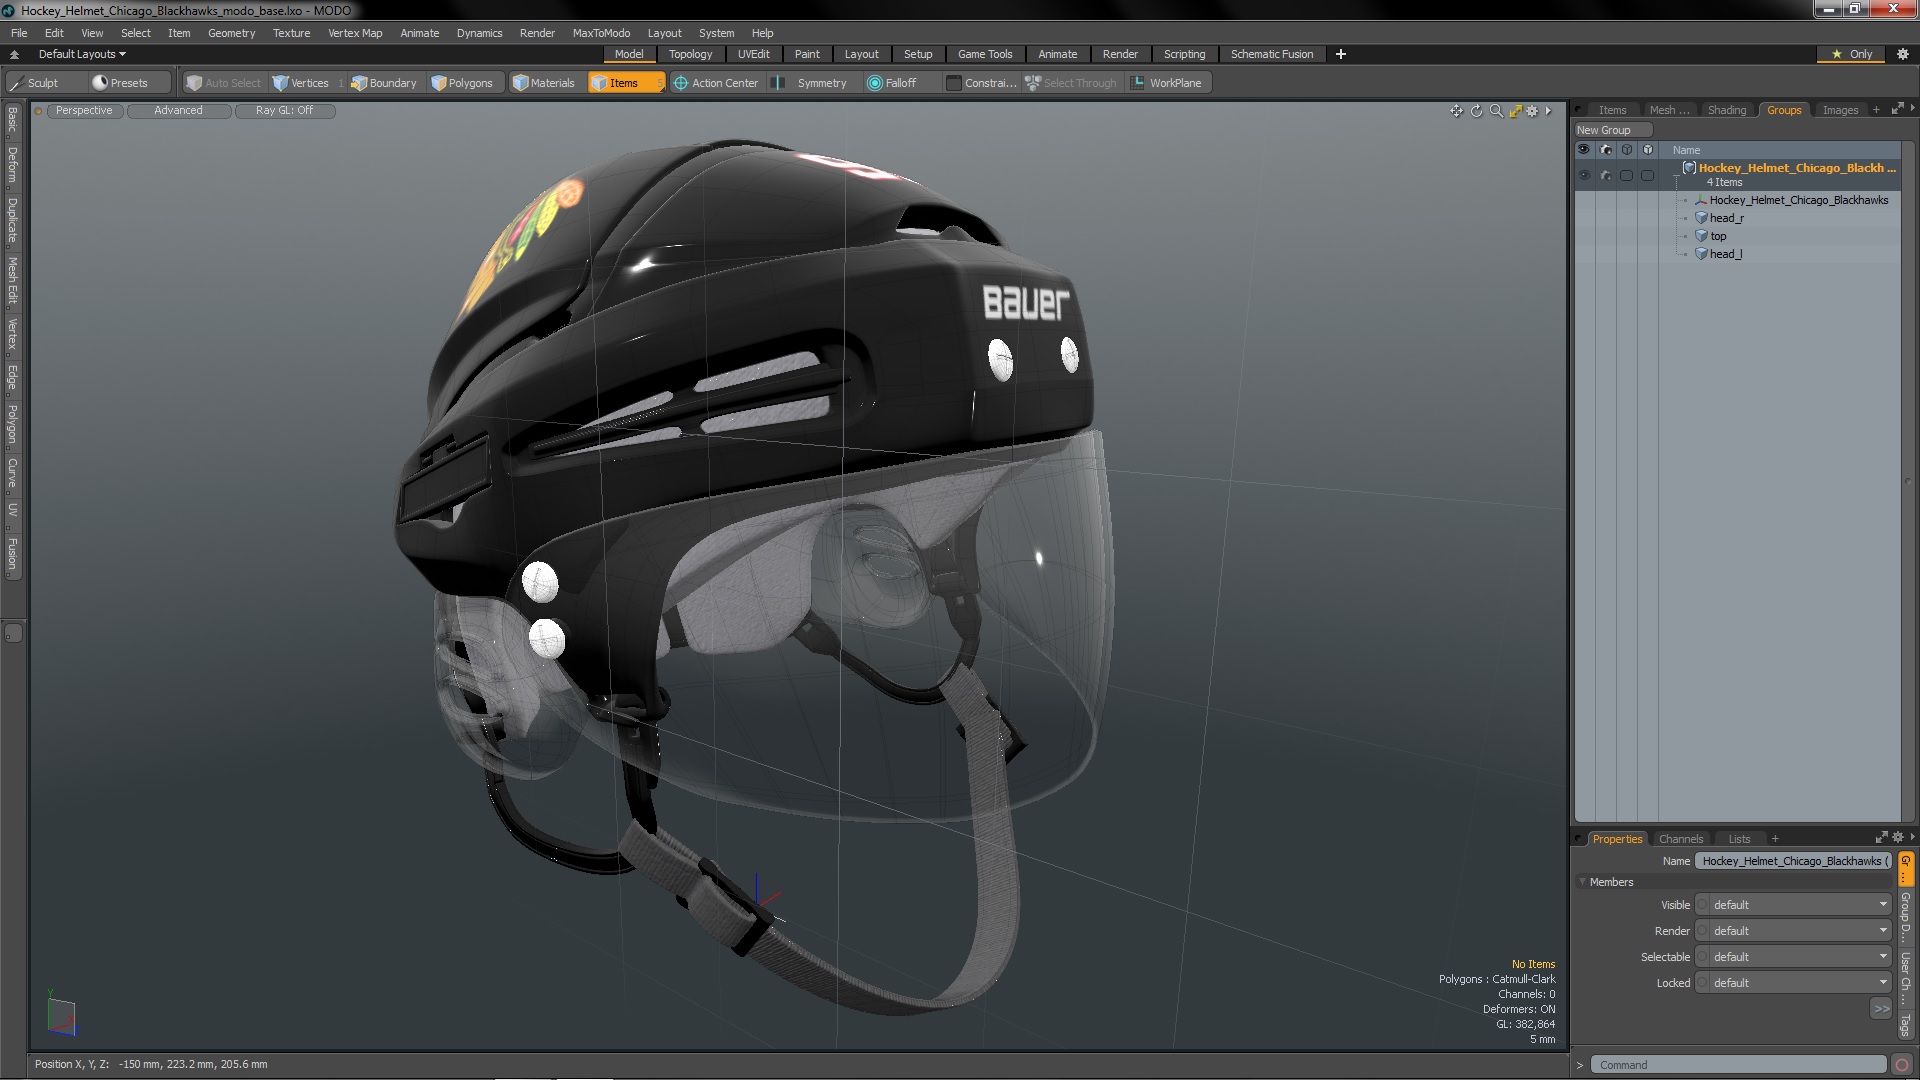Click the Select Through button

(x=1071, y=83)
